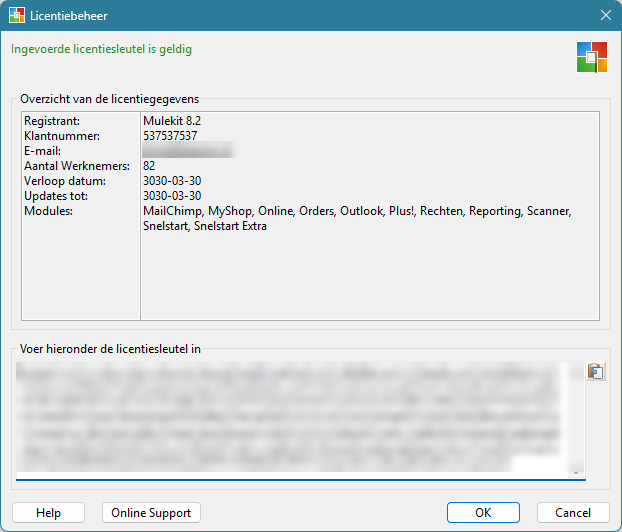
Task: Click 'Snelstart Extra' in the modules list
Action: 230,226
